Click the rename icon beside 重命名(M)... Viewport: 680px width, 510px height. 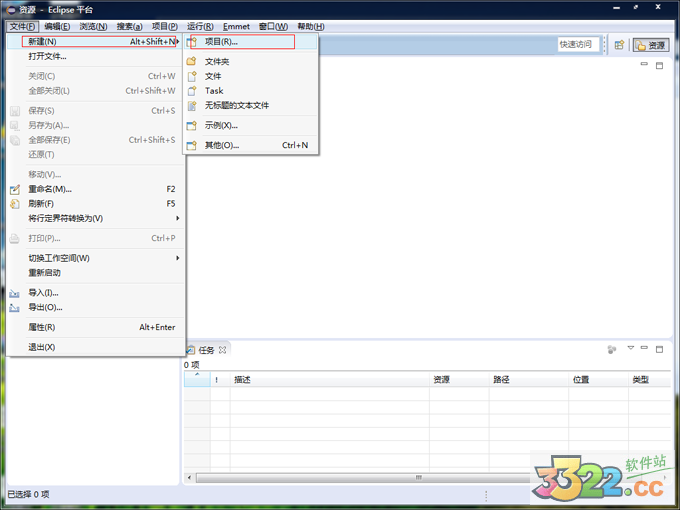15,190
